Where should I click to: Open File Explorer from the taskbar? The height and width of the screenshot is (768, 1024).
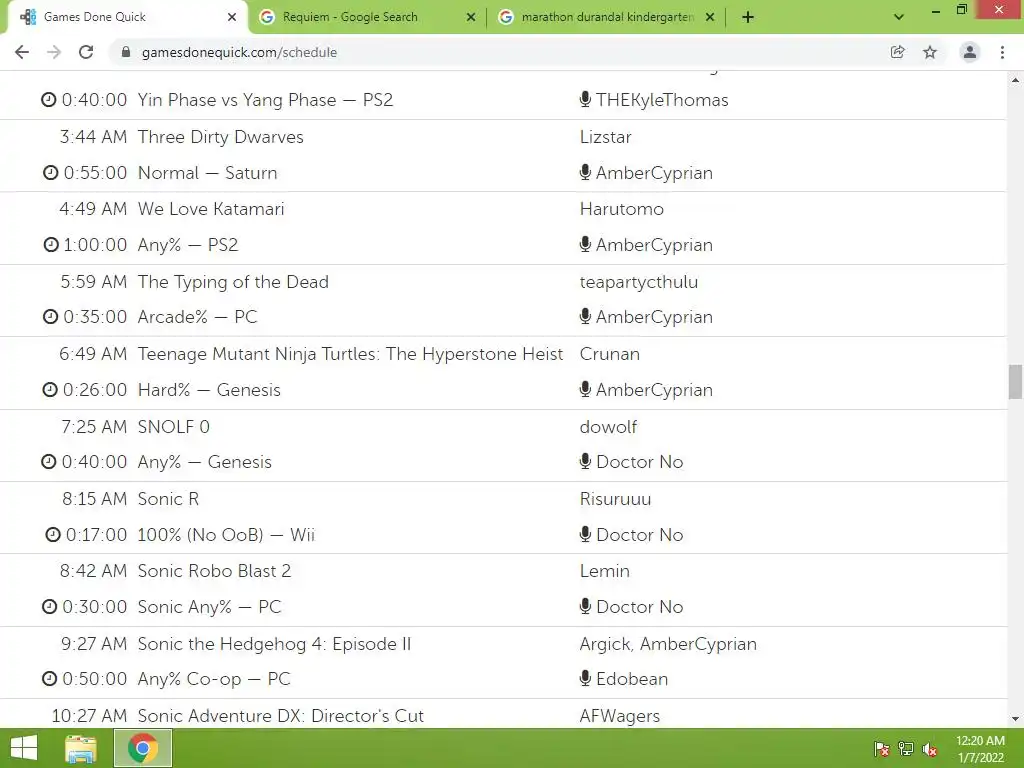coord(81,748)
